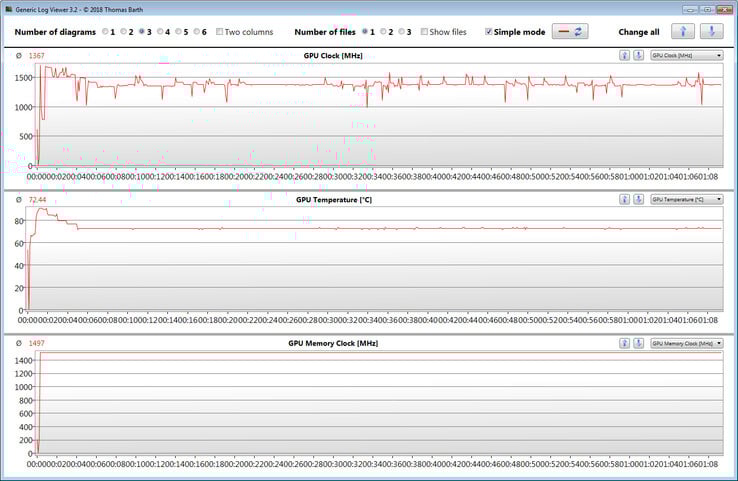Click the GPU Temperature average value 72,44
The height and width of the screenshot is (481, 738).
point(38,200)
